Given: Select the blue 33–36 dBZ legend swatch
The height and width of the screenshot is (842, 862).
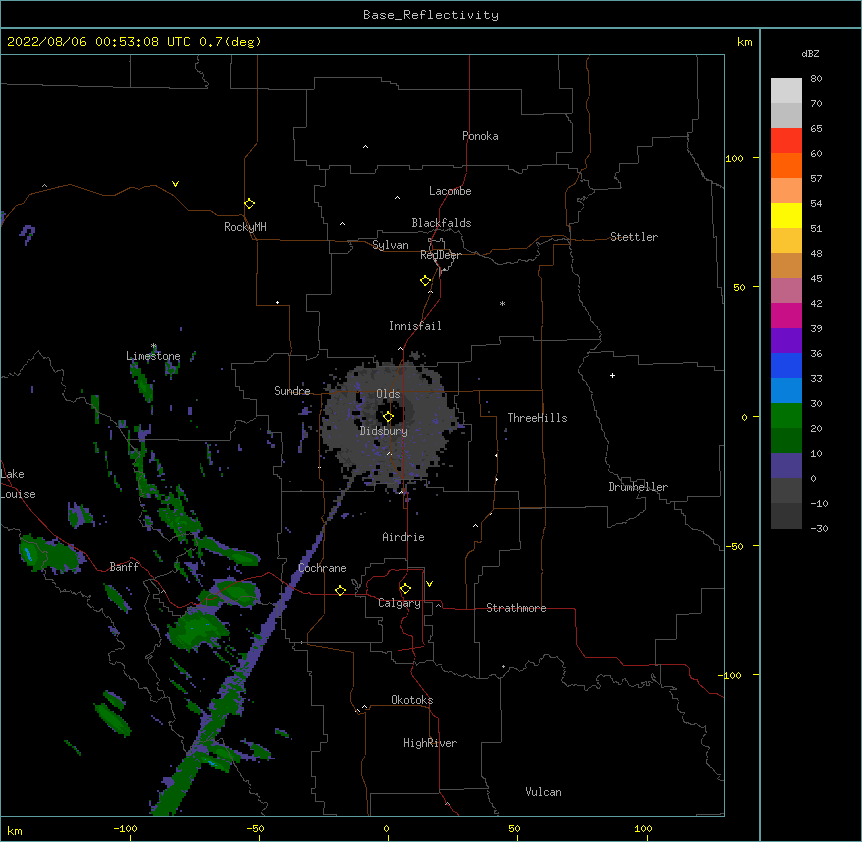Looking at the screenshot, I should coord(786,365).
